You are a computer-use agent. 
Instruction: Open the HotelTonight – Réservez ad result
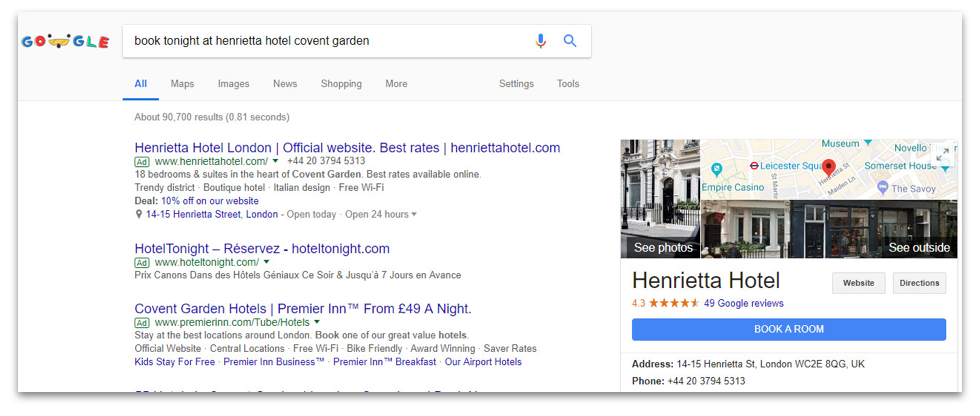tap(262, 249)
